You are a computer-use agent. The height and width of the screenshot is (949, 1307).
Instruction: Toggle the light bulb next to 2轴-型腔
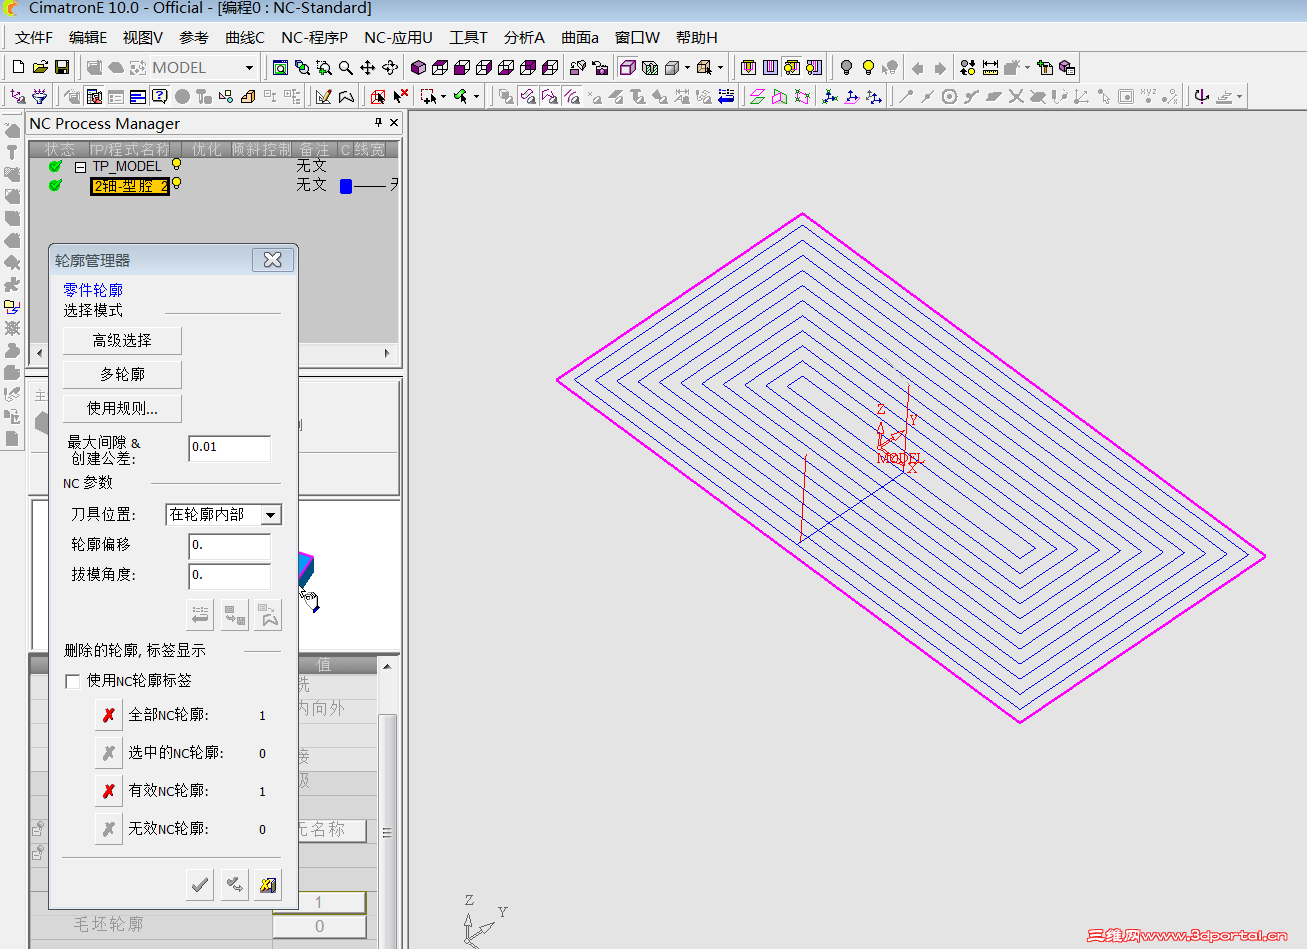(177, 184)
